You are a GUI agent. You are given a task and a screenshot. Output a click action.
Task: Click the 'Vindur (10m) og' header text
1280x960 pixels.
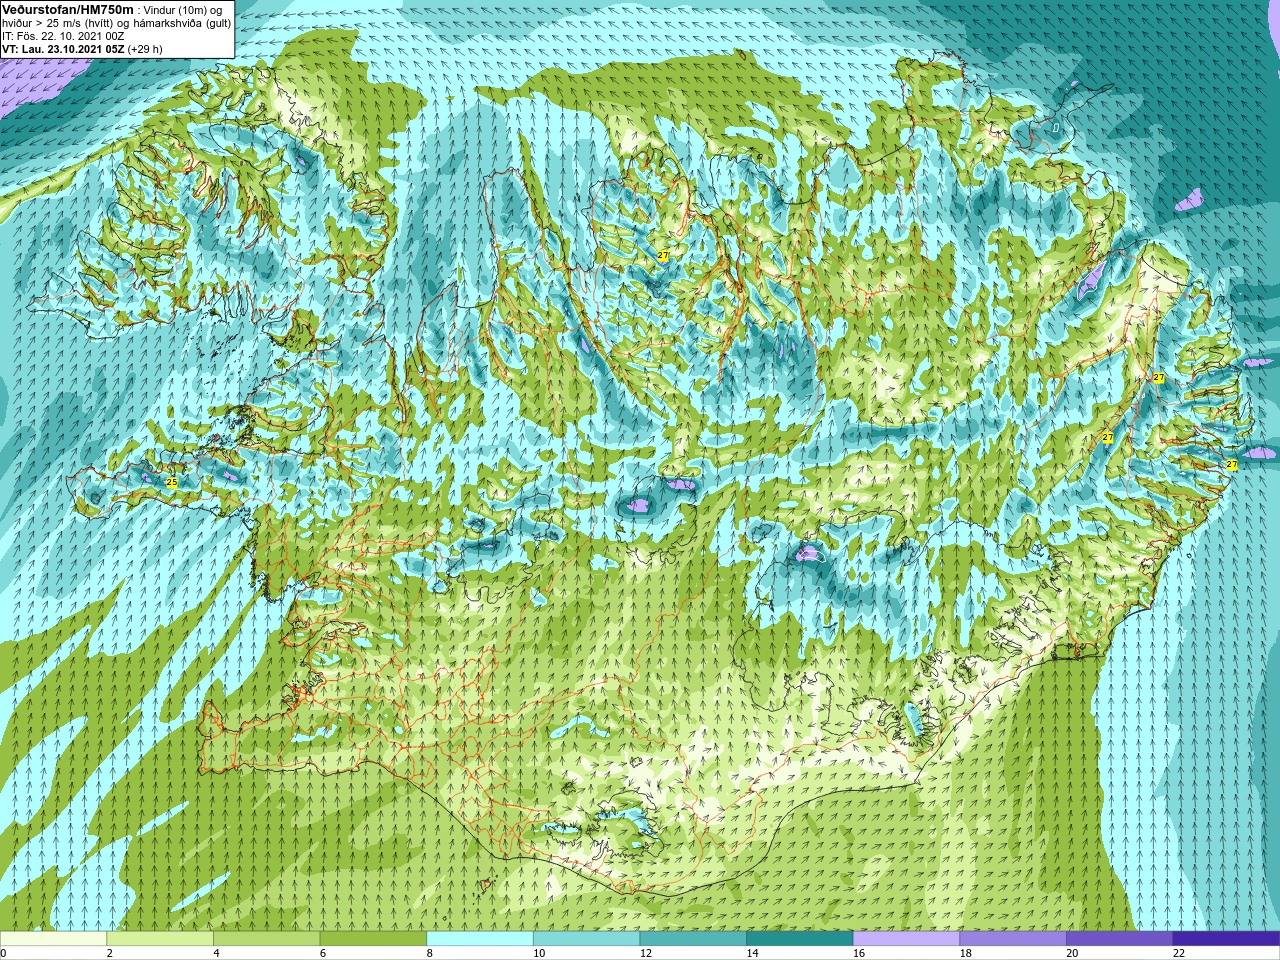point(184,9)
